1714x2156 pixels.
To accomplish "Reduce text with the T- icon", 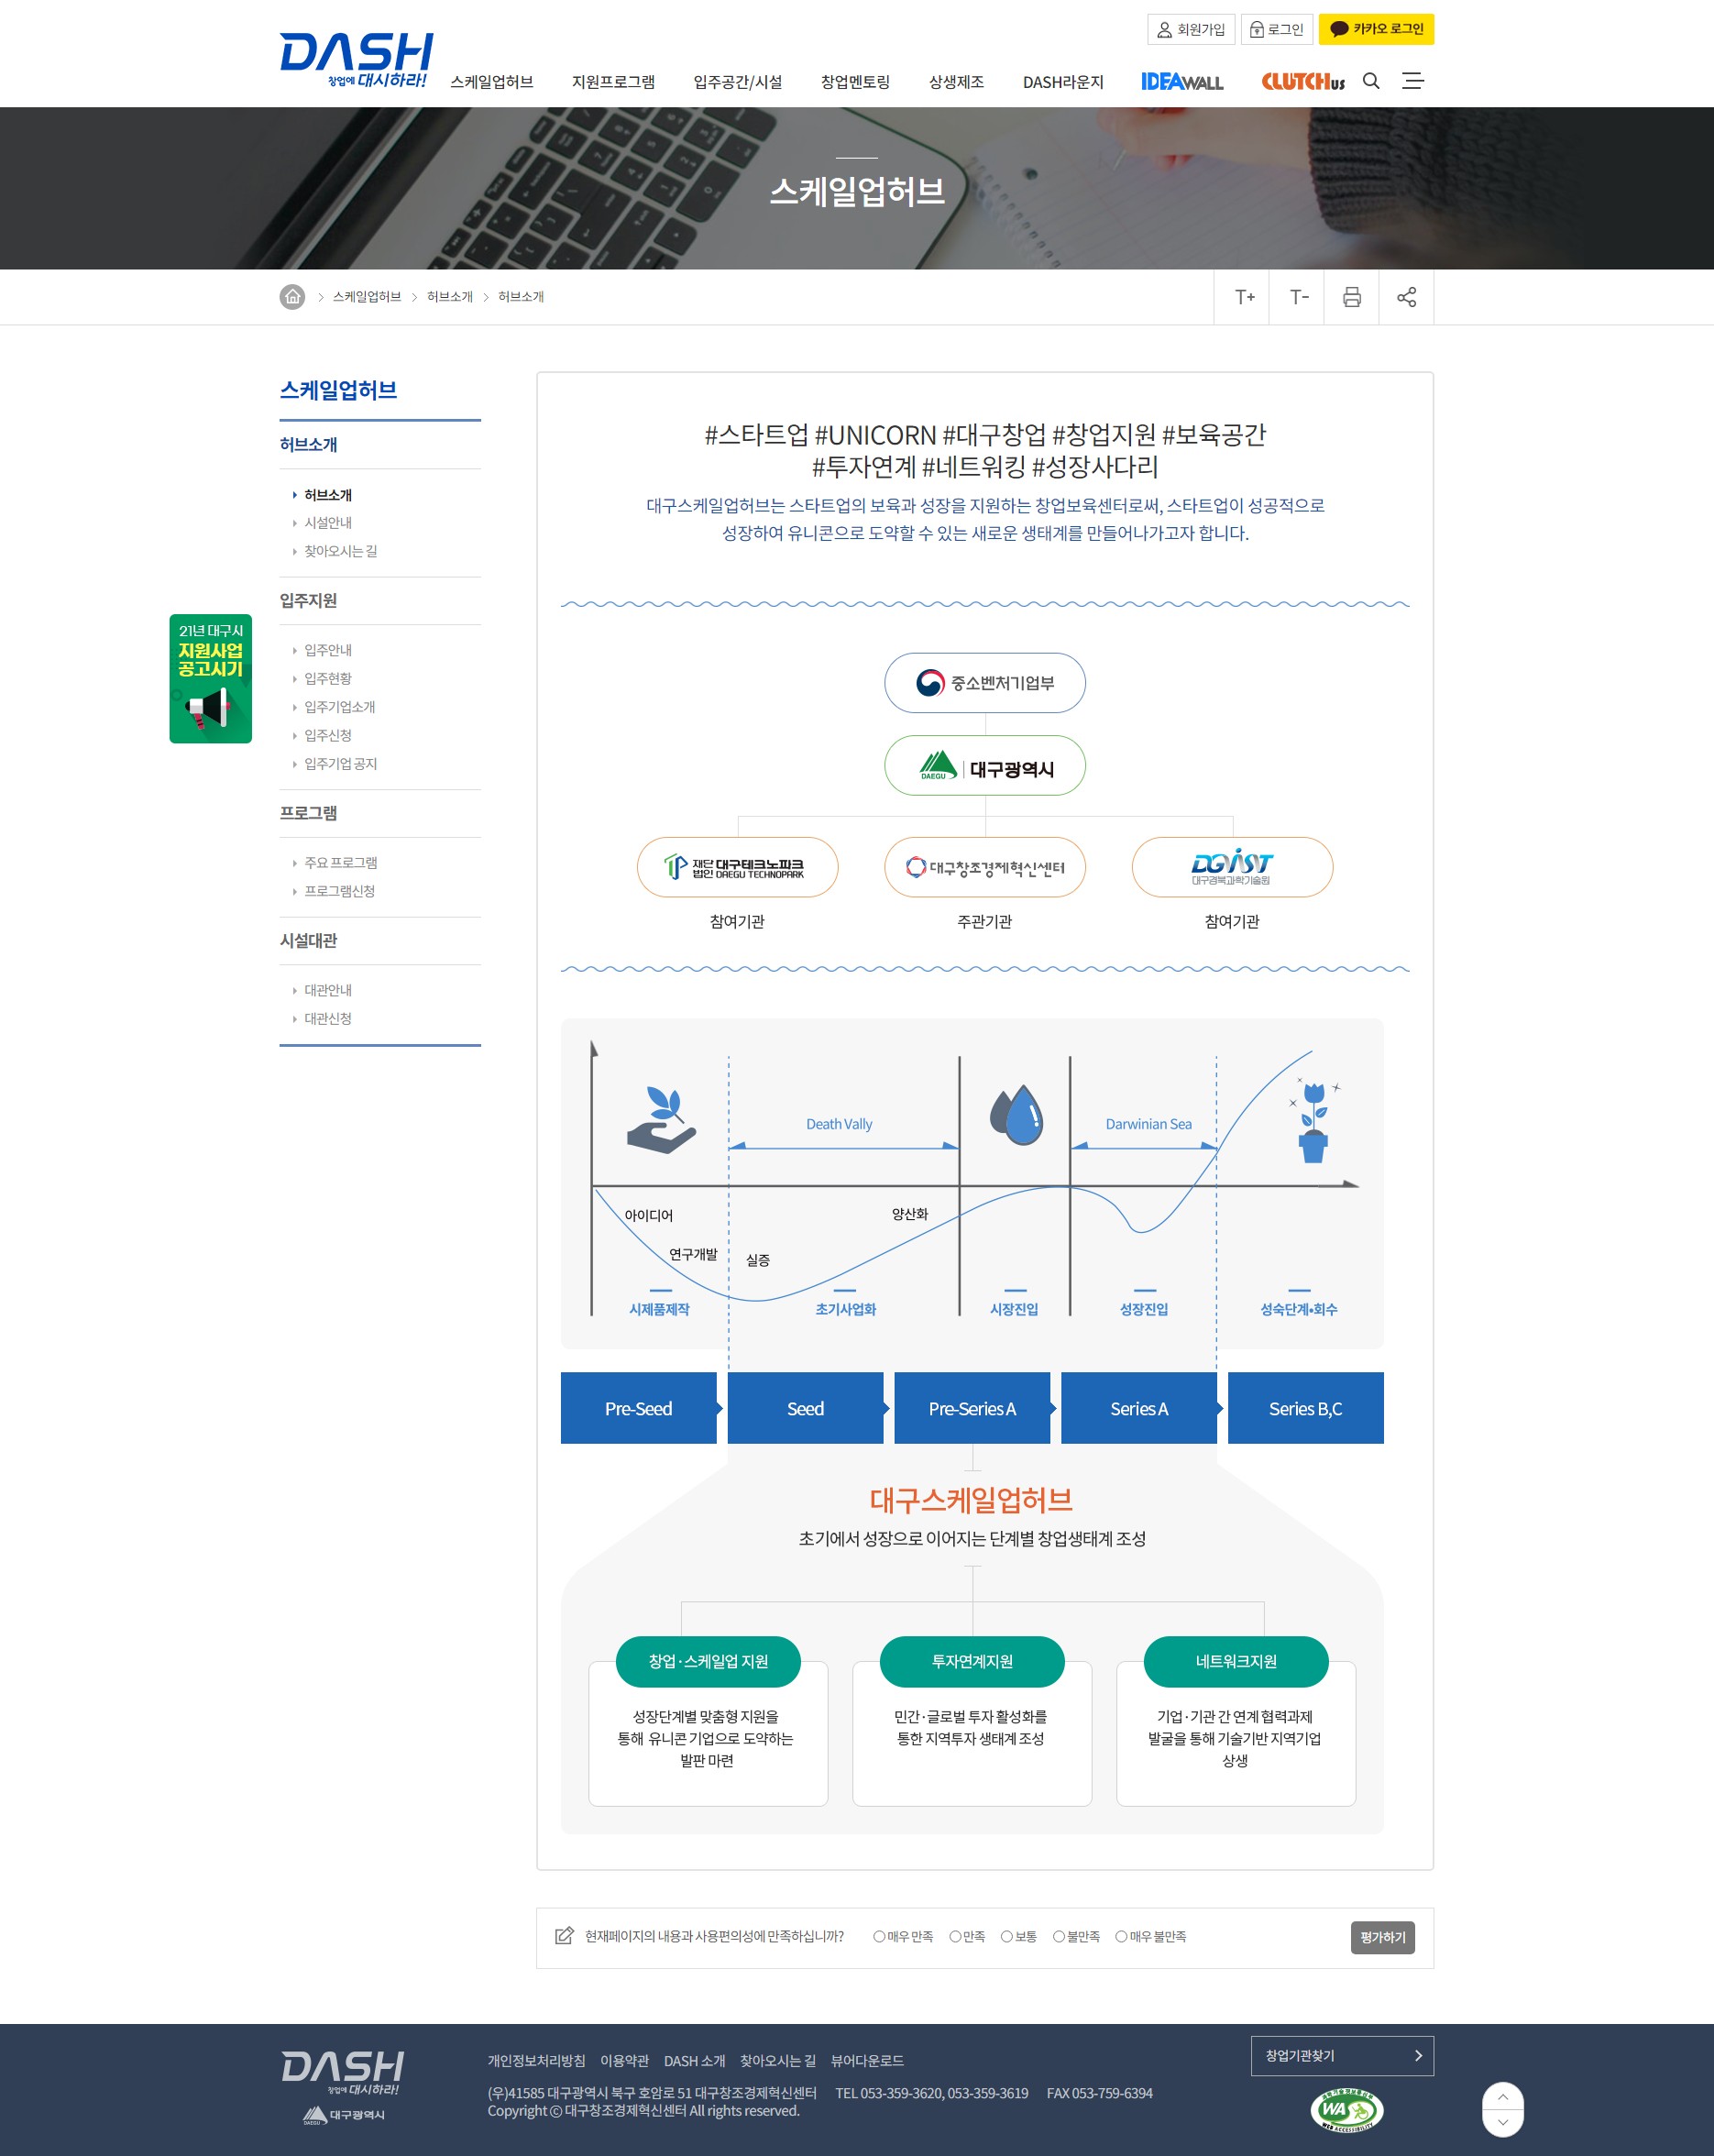I will (1297, 296).
